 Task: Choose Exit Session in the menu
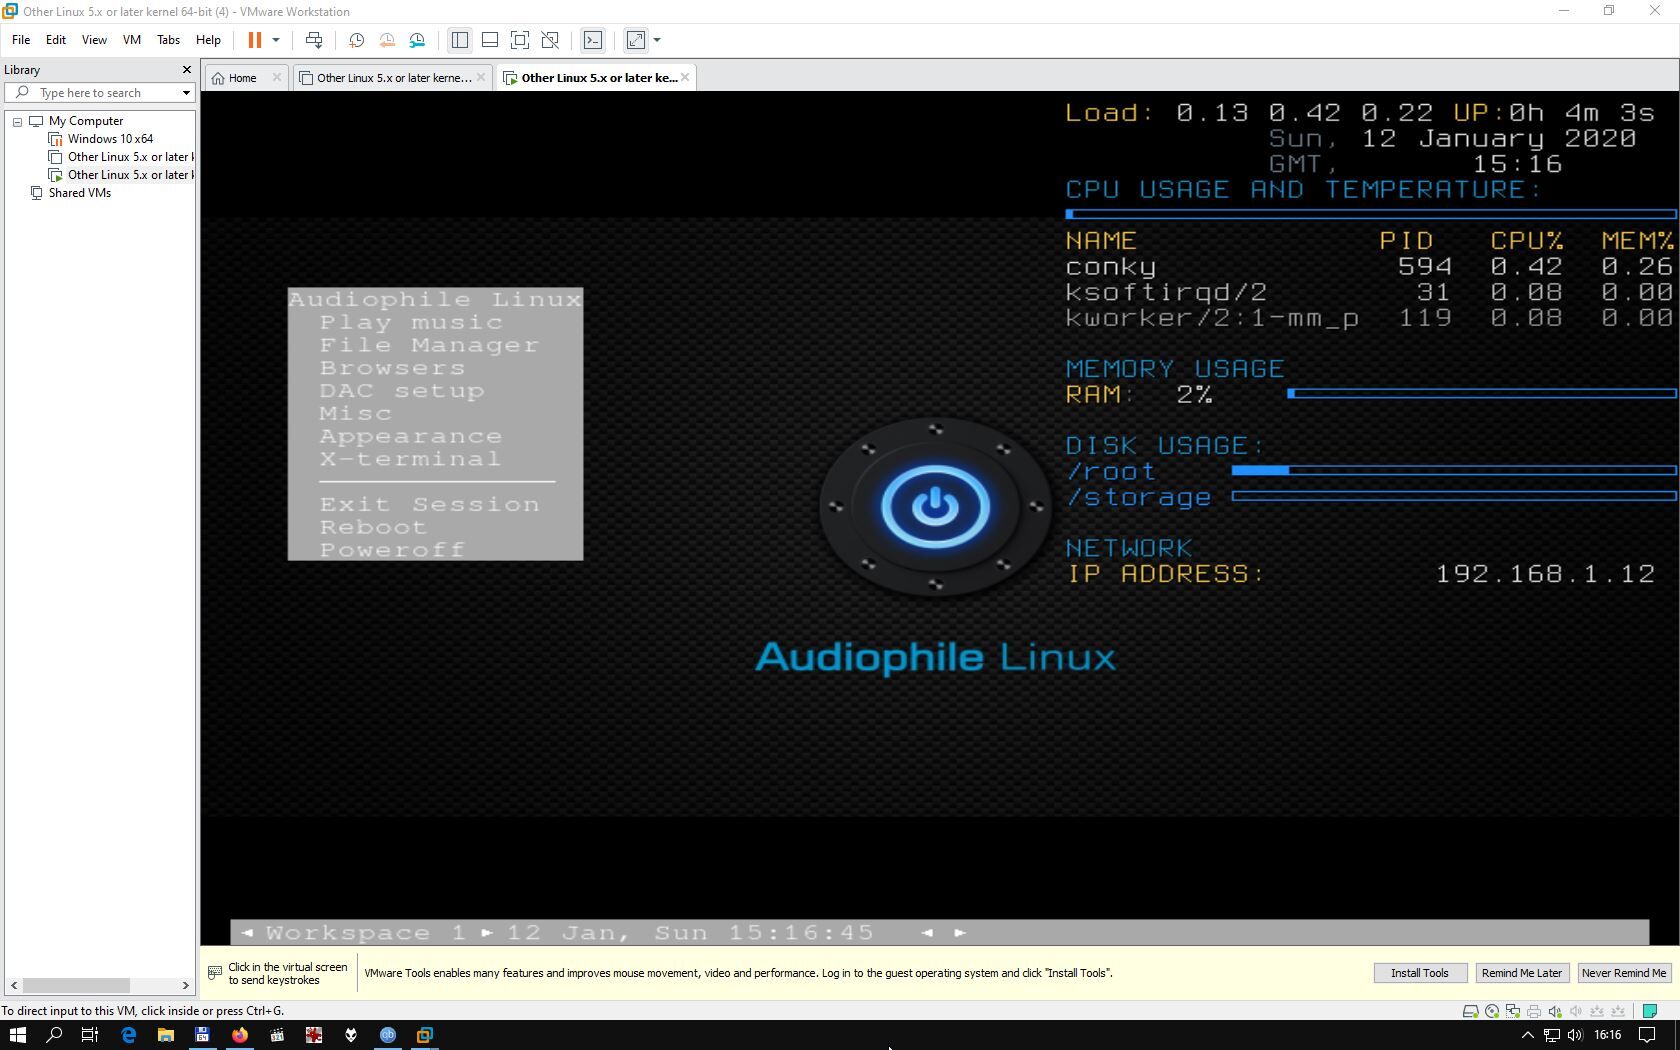click(430, 505)
